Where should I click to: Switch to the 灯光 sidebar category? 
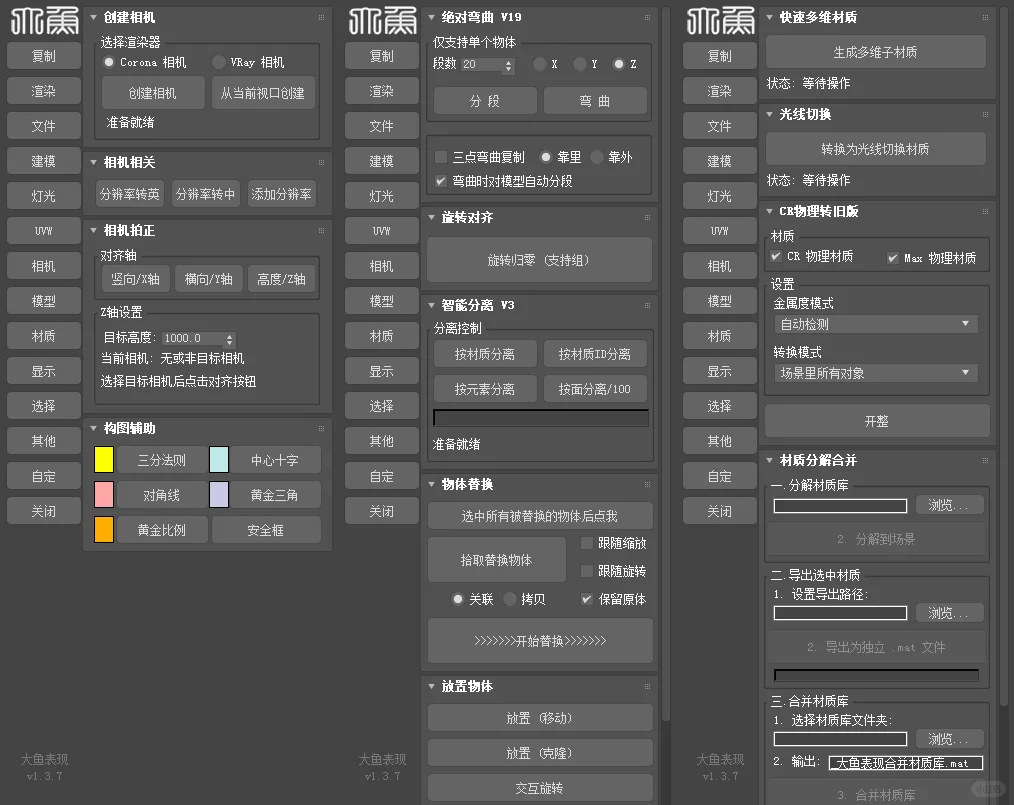point(43,195)
